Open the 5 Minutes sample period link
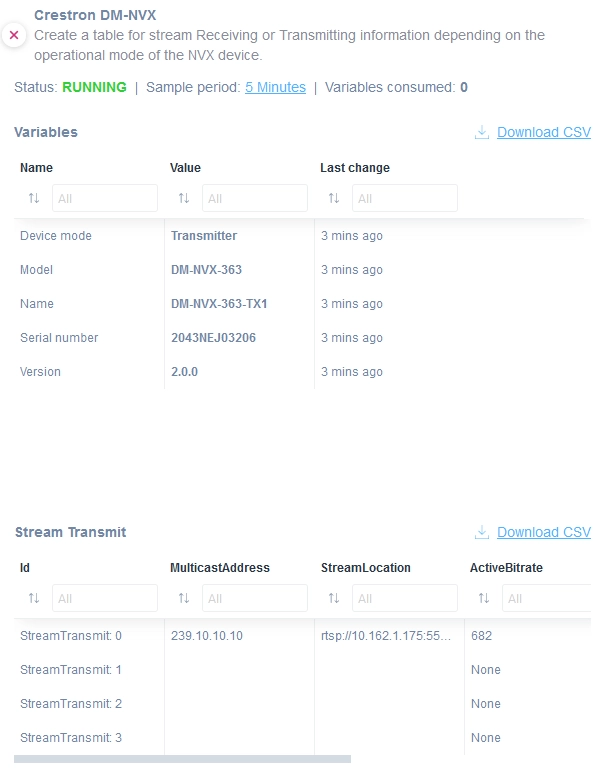This screenshot has width=613, height=775. 275,87
